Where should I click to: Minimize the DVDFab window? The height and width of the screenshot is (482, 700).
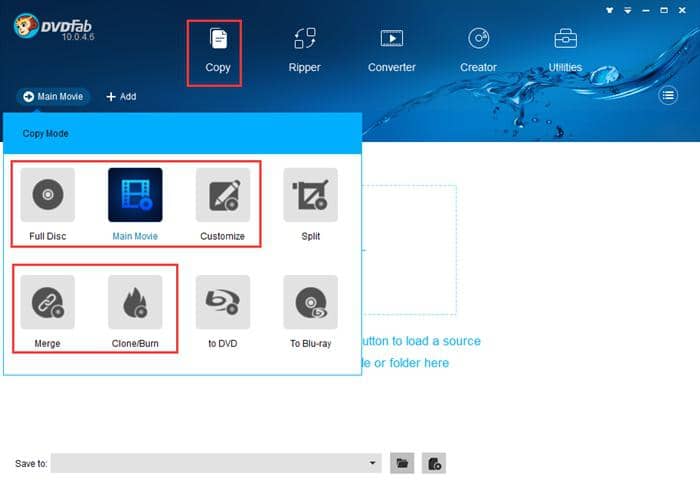click(x=646, y=10)
